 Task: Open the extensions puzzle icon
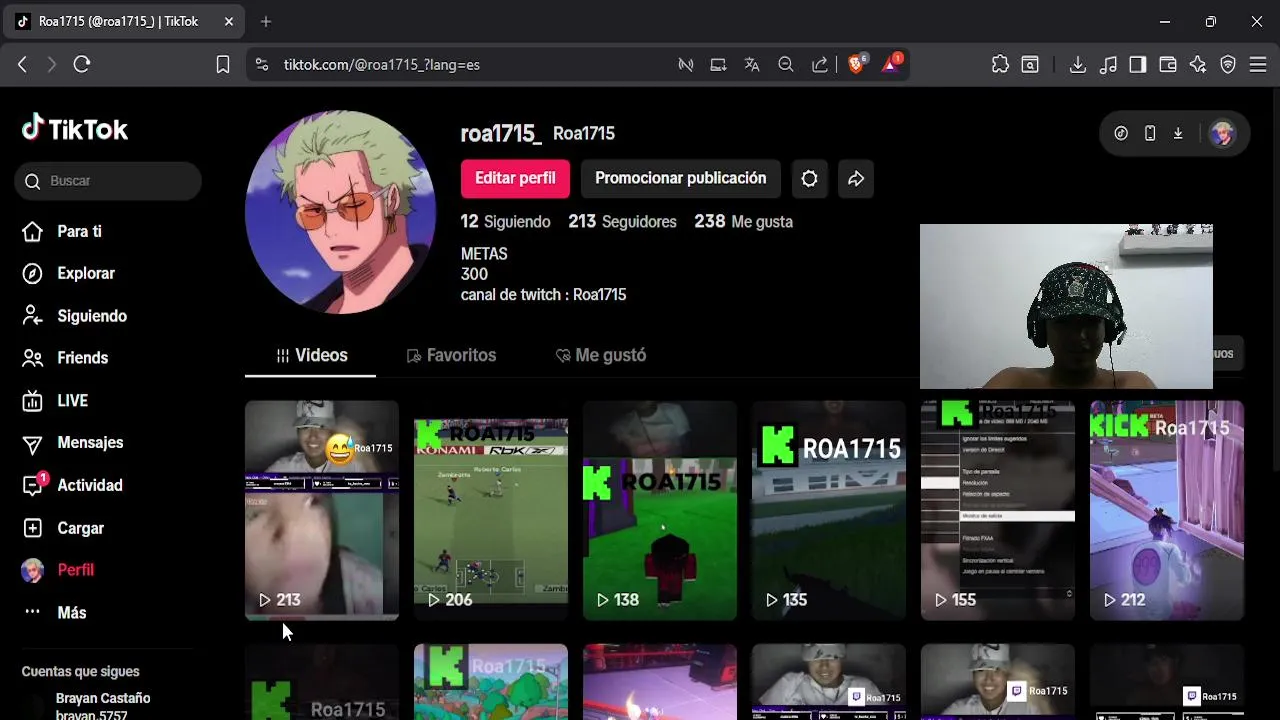coord(1000,64)
